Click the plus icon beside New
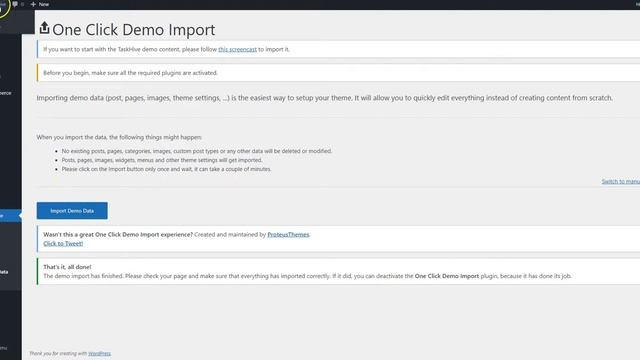The height and width of the screenshot is (360, 640). point(33,4)
